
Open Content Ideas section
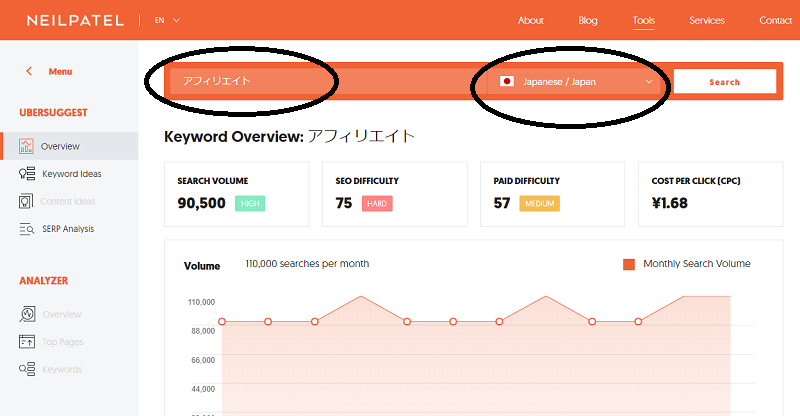(x=67, y=201)
